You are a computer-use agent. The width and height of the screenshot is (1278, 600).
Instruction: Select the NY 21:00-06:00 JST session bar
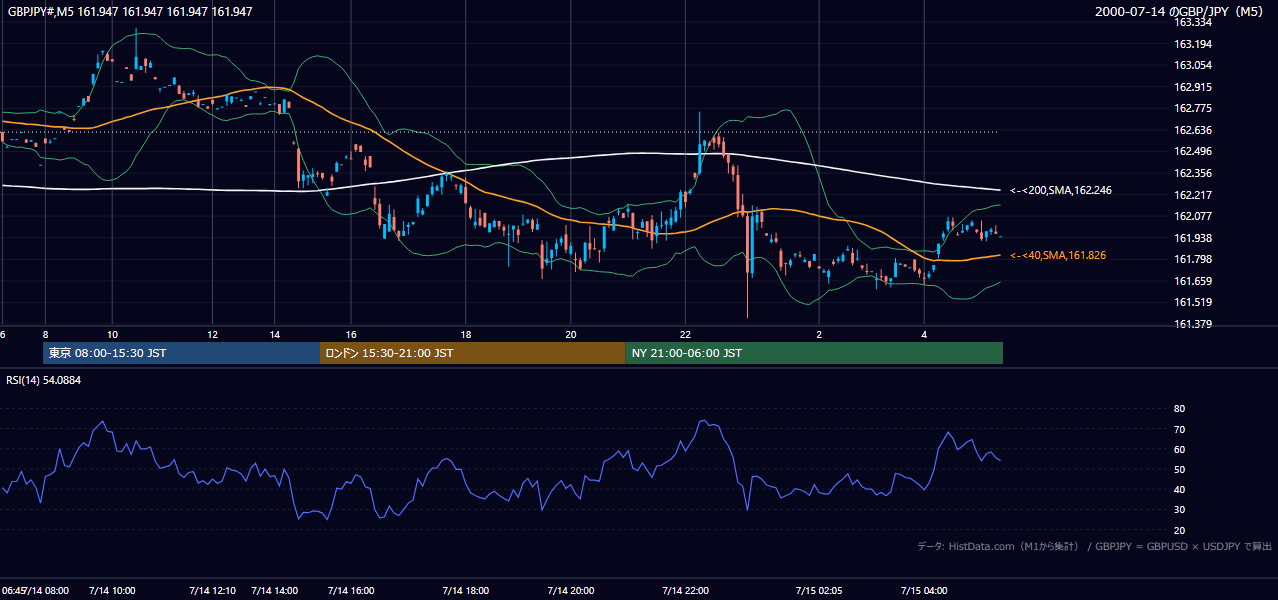[x=814, y=353]
